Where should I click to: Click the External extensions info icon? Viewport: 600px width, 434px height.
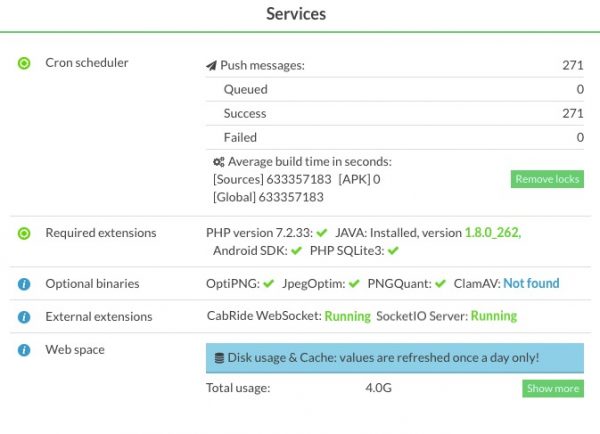[24, 317]
